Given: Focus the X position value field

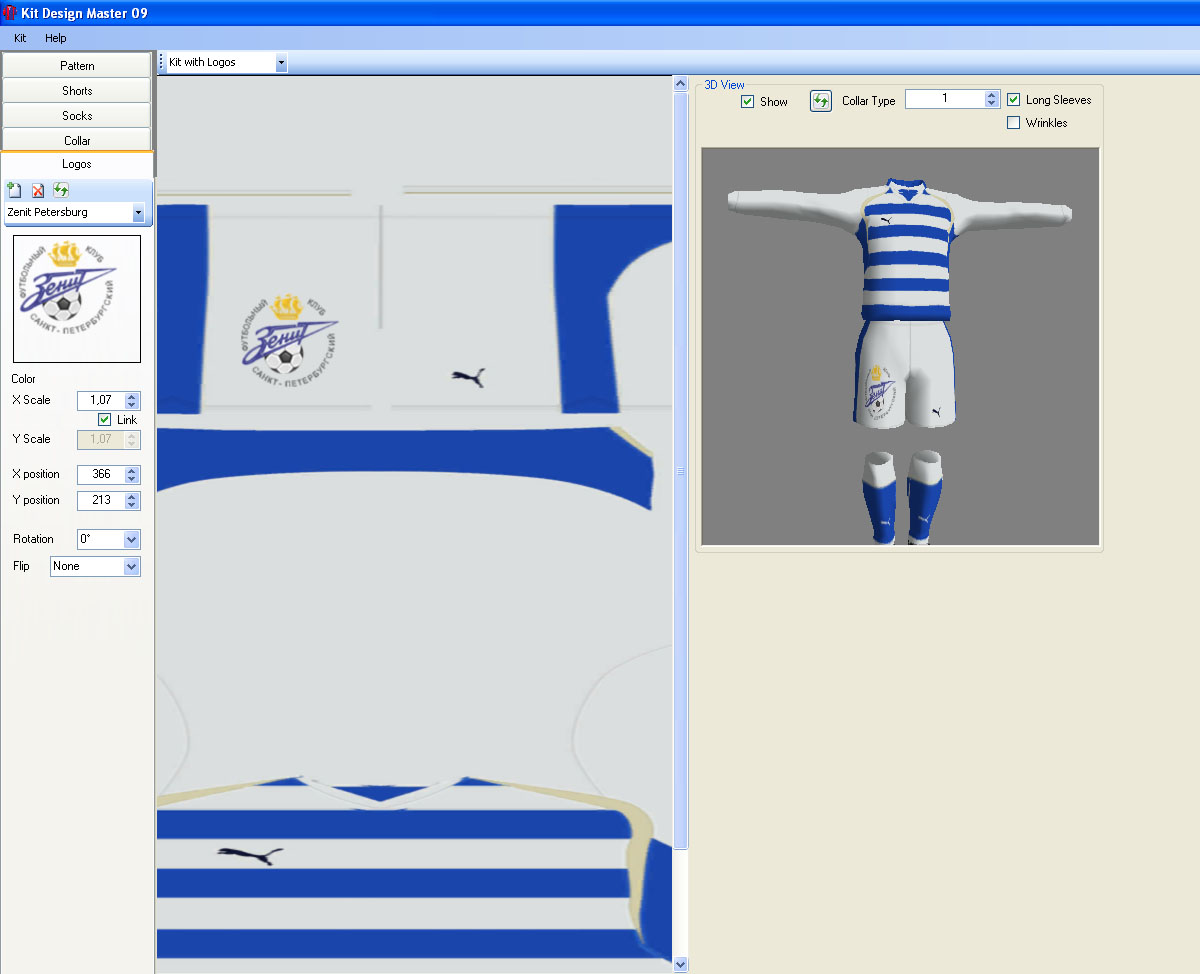Looking at the screenshot, I should [x=101, y=474].
